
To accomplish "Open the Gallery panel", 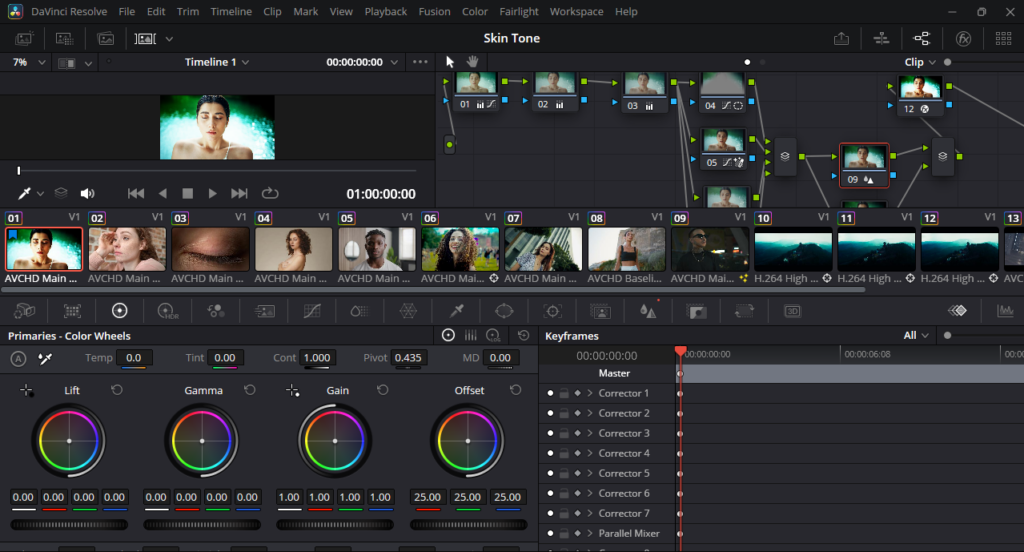I will pos(24,39).
